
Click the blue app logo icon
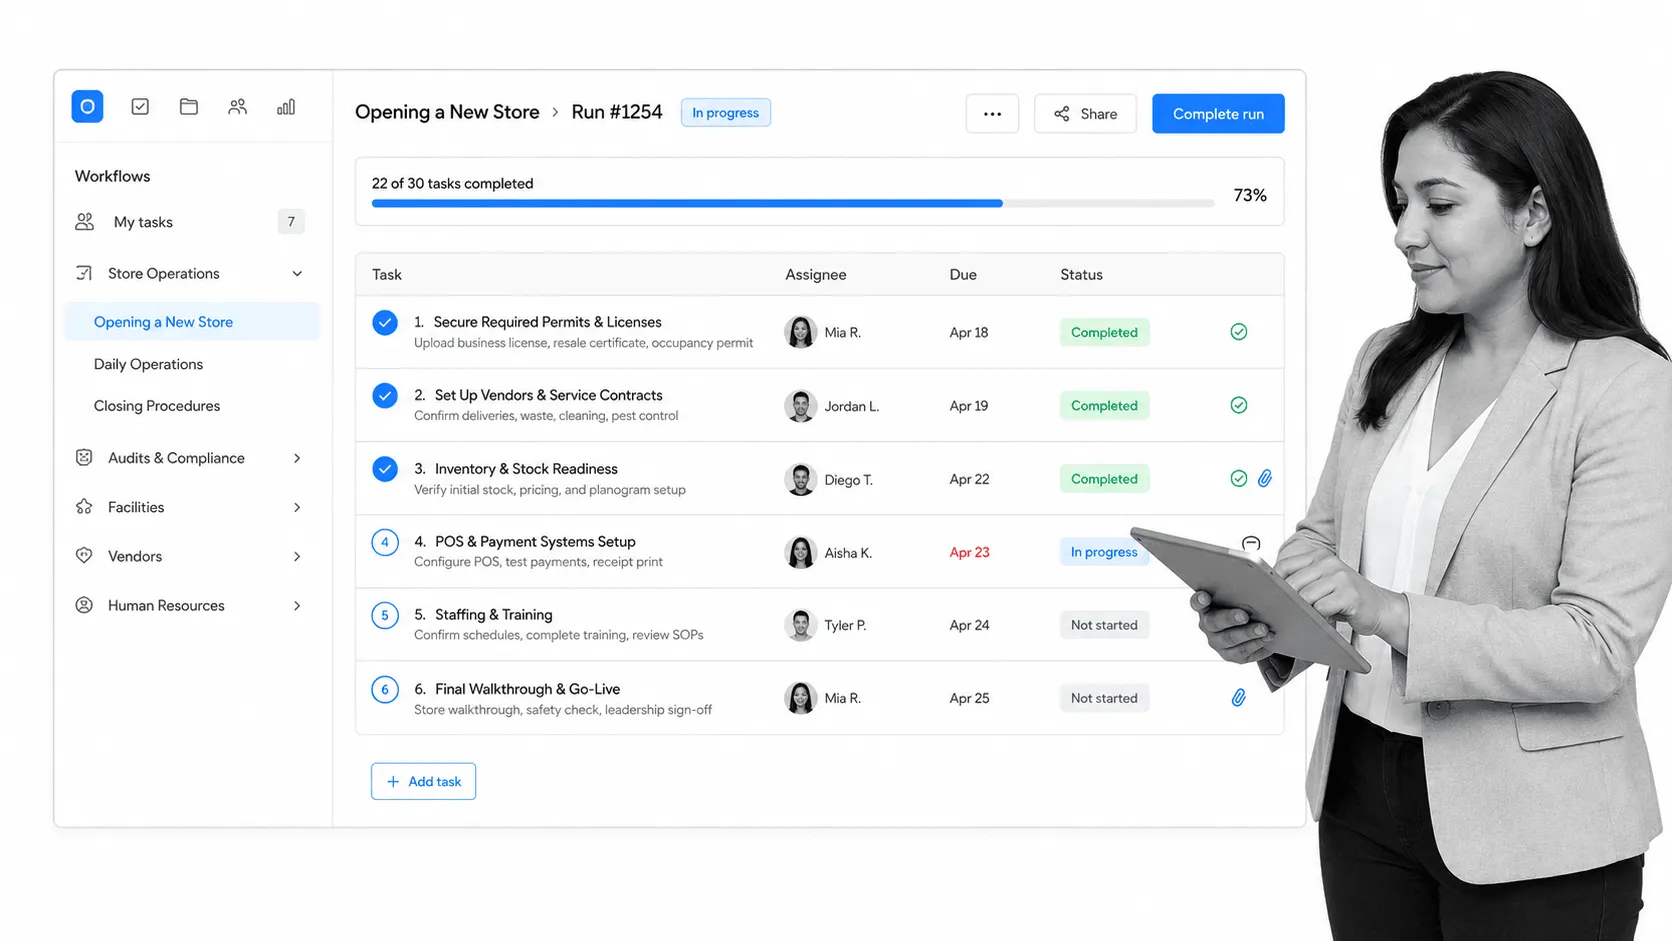(87, 106)
